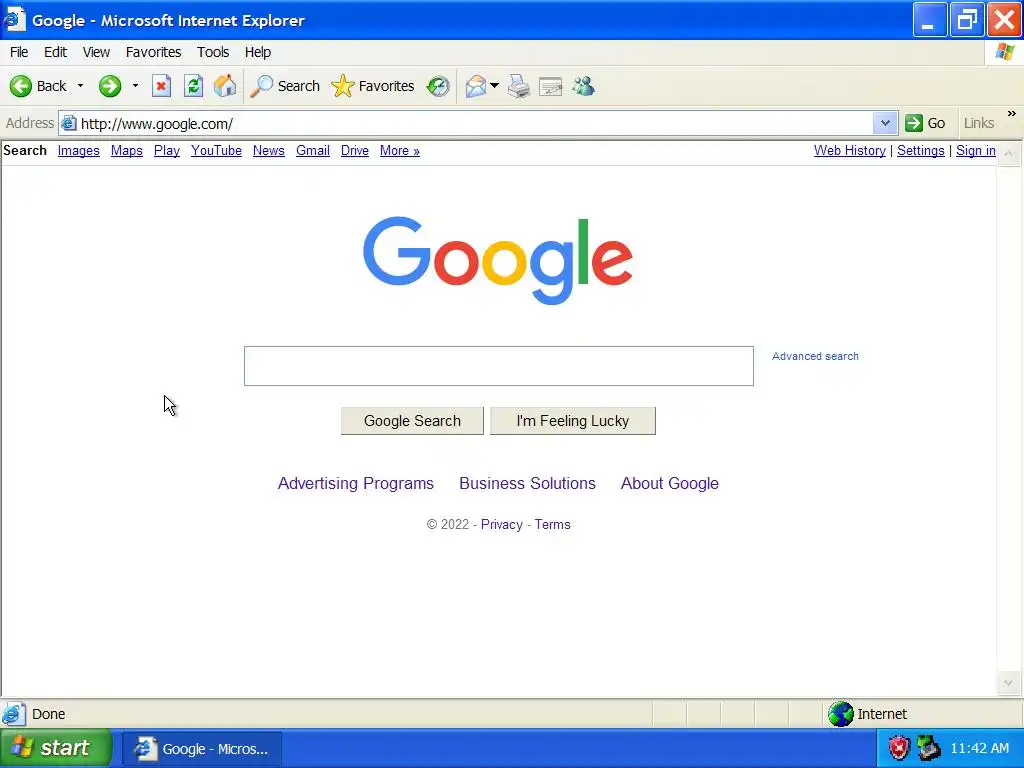Refresh the page with the green arrows icon
This screenshot has width=1024, height=768.
193,86
